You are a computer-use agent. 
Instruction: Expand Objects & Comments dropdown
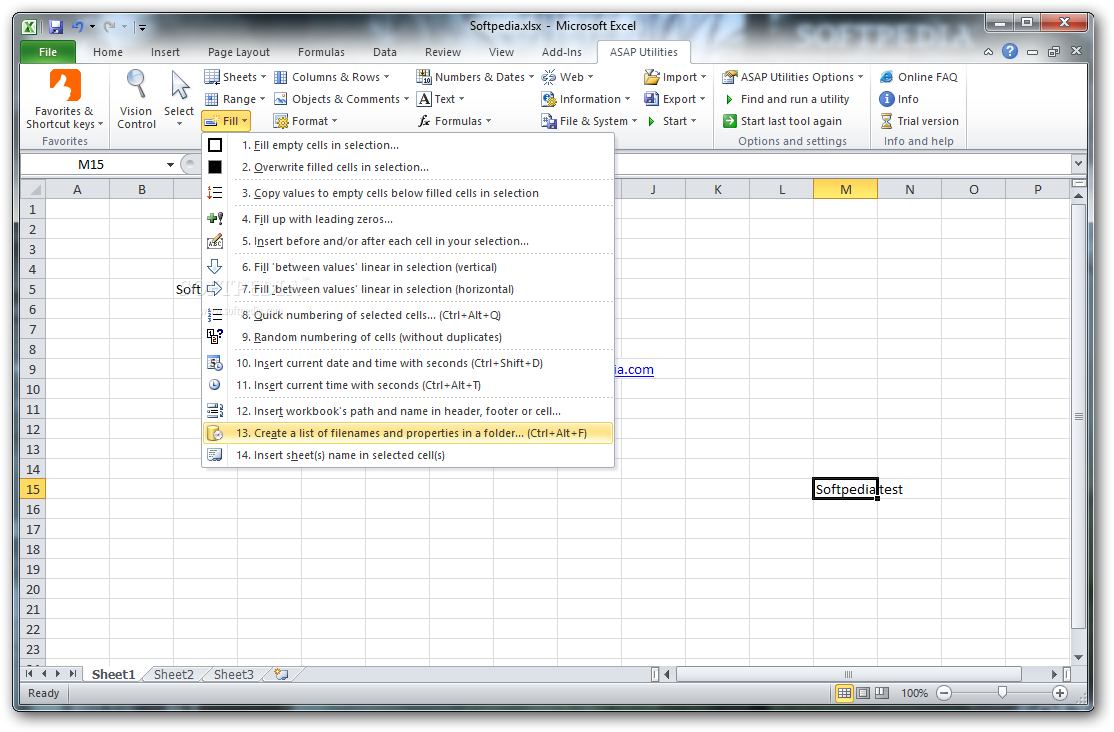342,99
